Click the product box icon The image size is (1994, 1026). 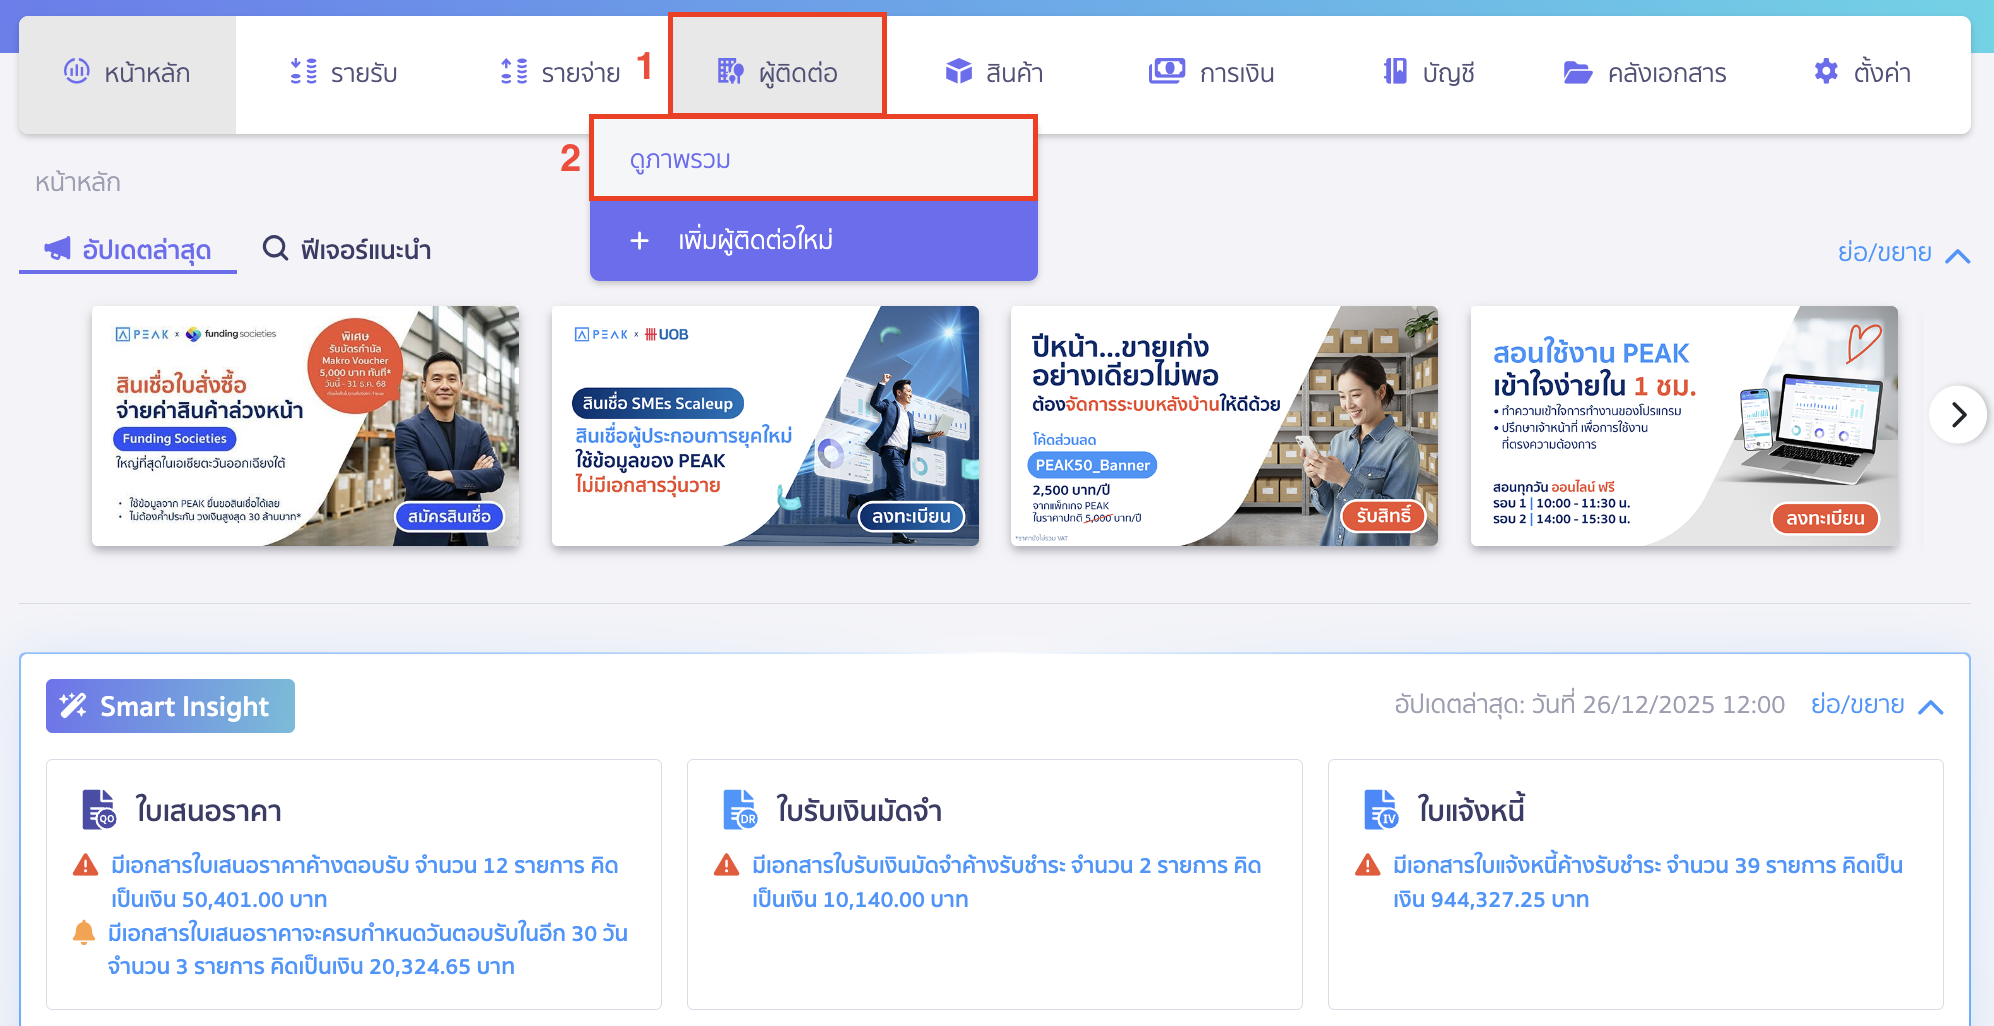coord(958,72)
